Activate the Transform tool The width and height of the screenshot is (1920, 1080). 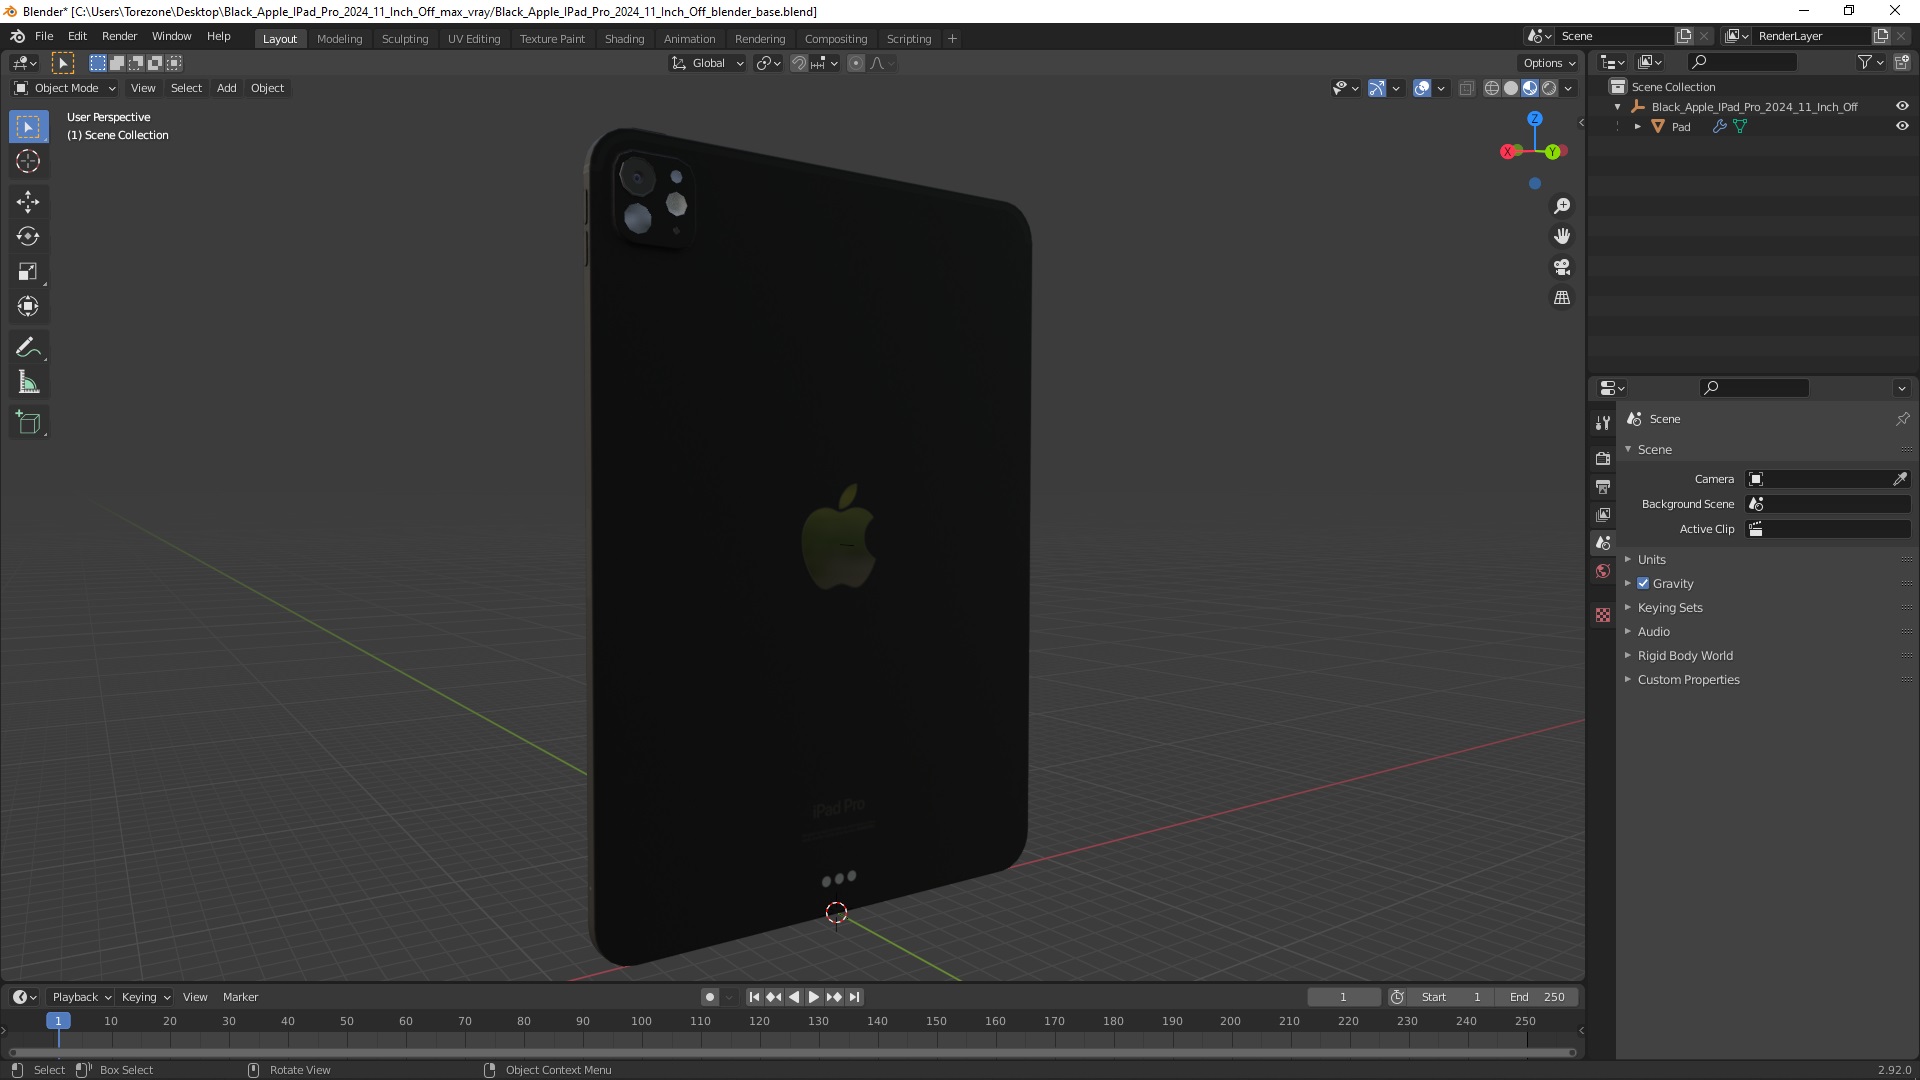pyautogui.click(x=28, y=306)
